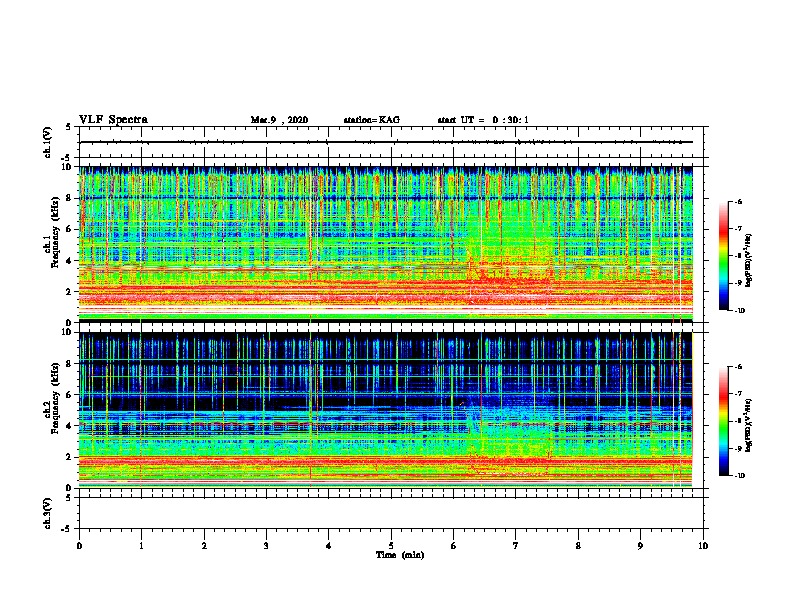Click the "station=KAG" label
The height and width of the screenshot is (612, 792).
coord(371,120)
